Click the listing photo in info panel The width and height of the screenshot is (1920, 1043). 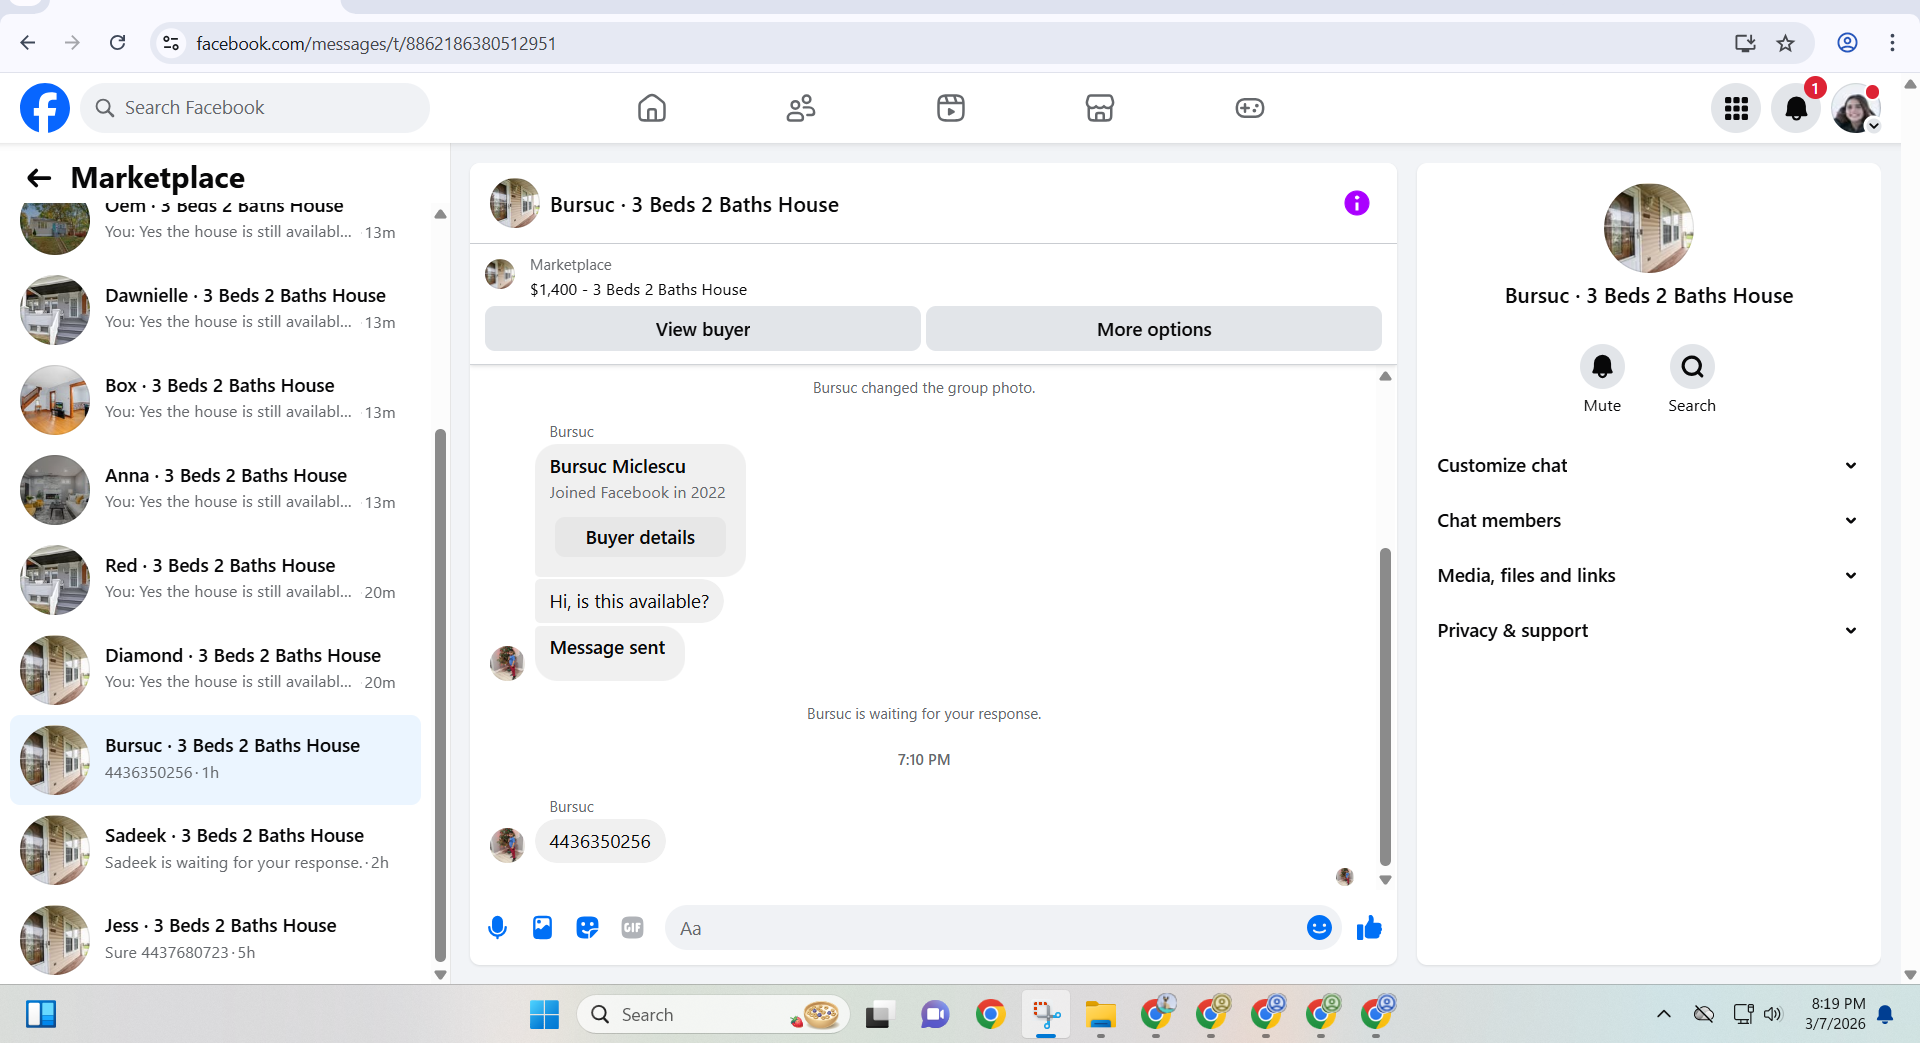point(1648,228)
